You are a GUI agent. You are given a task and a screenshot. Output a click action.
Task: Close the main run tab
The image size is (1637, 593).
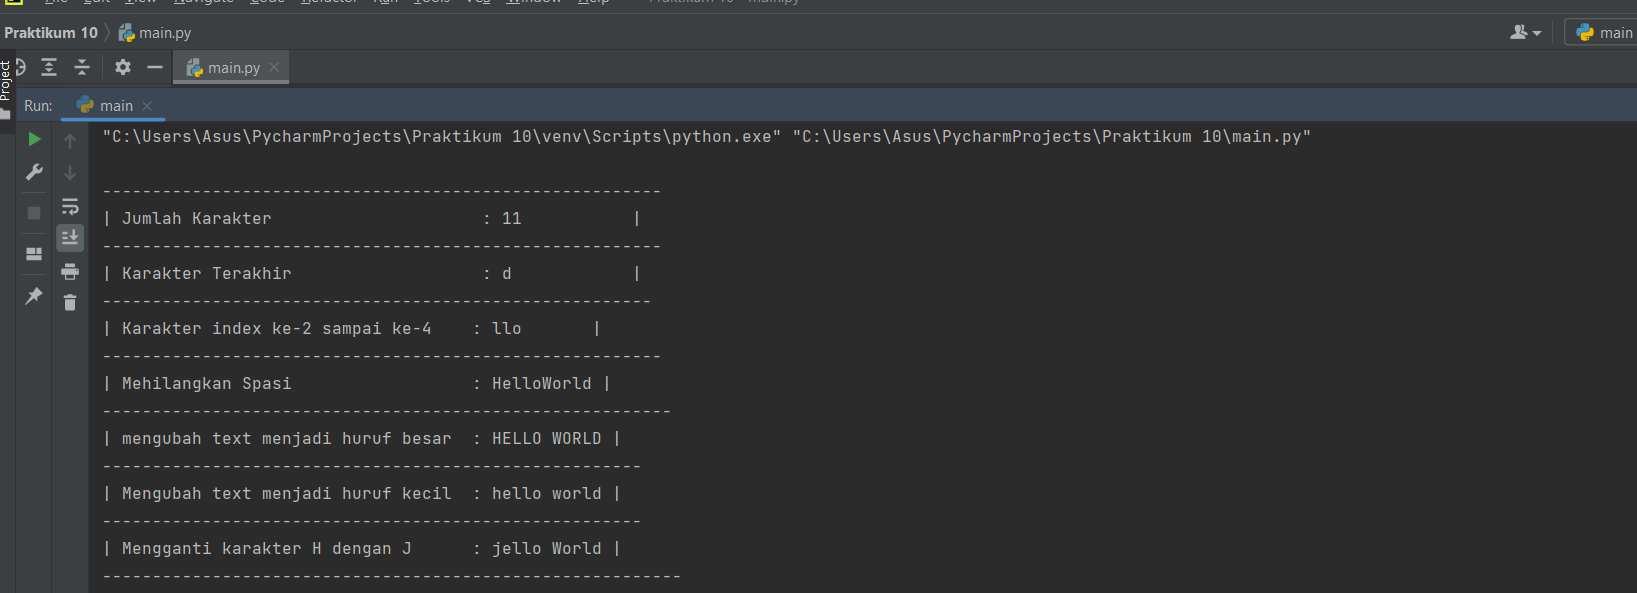click(x=147, y=105)
